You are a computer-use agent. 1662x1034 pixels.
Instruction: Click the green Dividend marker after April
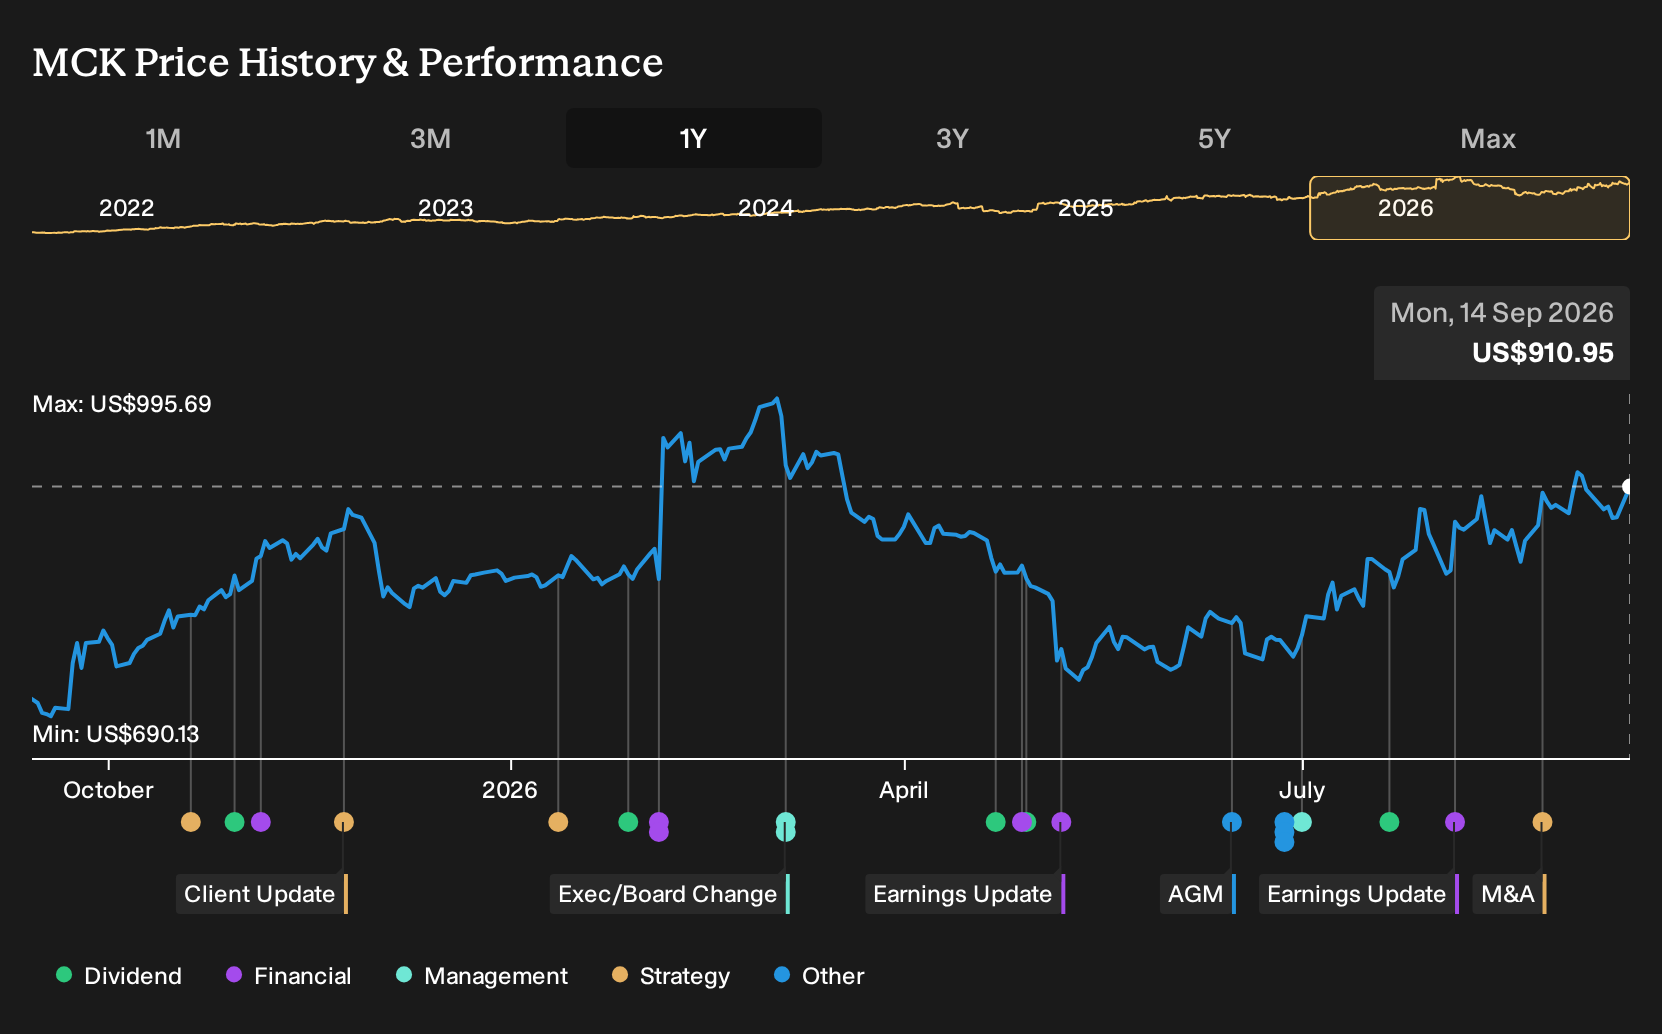pyautogui.click(x=996, y=822)
